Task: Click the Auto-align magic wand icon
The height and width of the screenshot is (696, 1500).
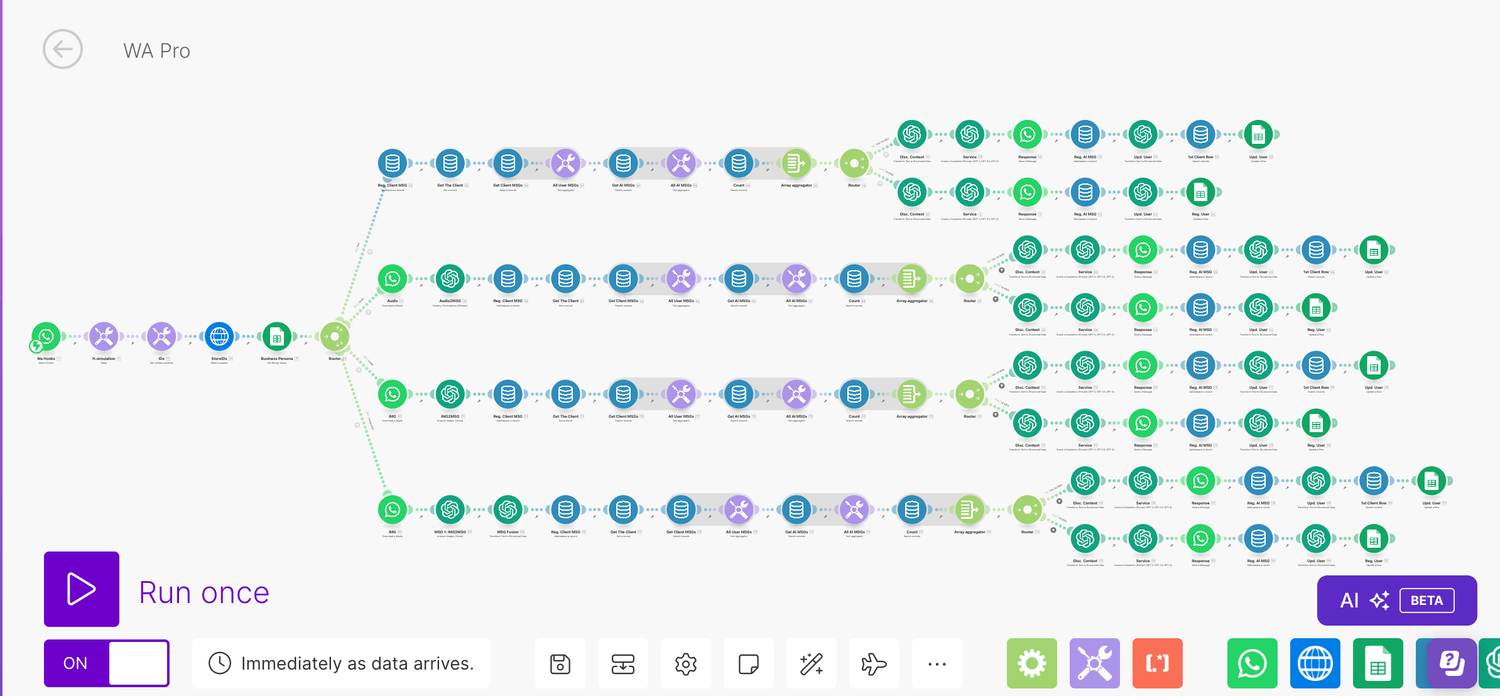Action: click(811, 663)
